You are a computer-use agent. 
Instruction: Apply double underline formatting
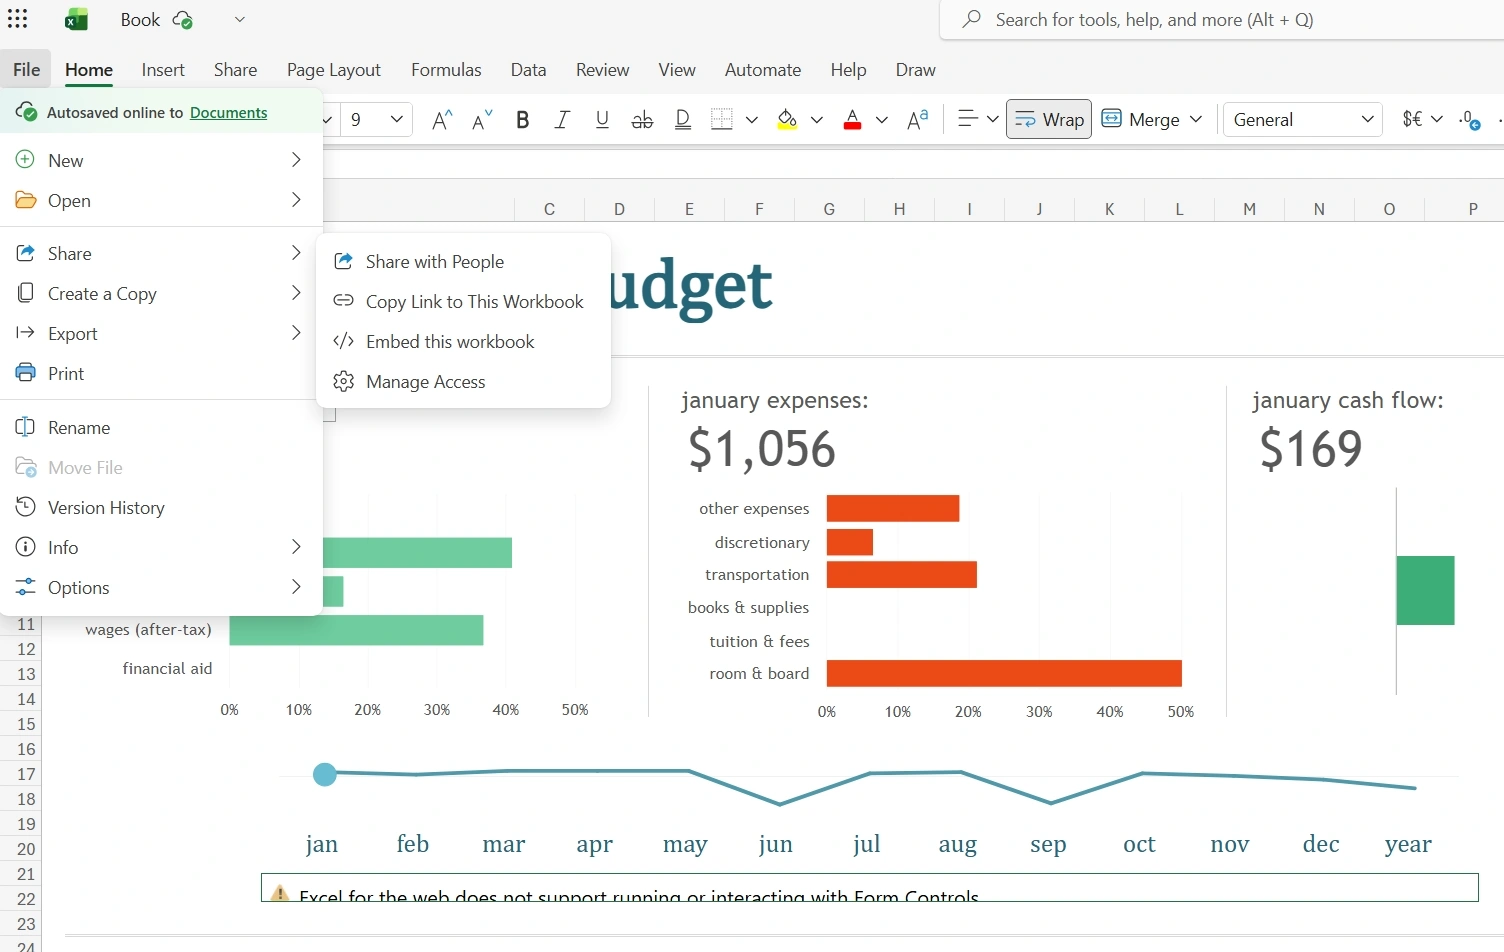(x=683, y=120)
